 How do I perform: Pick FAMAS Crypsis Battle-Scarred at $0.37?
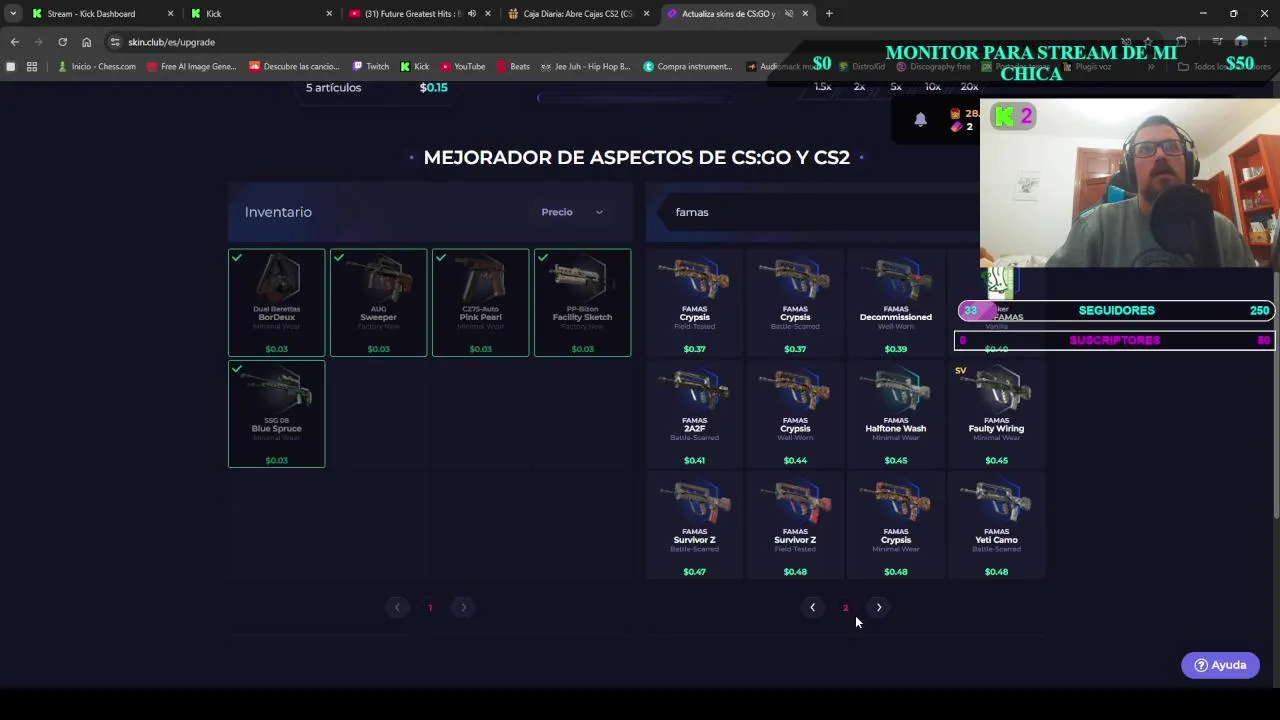795,303
